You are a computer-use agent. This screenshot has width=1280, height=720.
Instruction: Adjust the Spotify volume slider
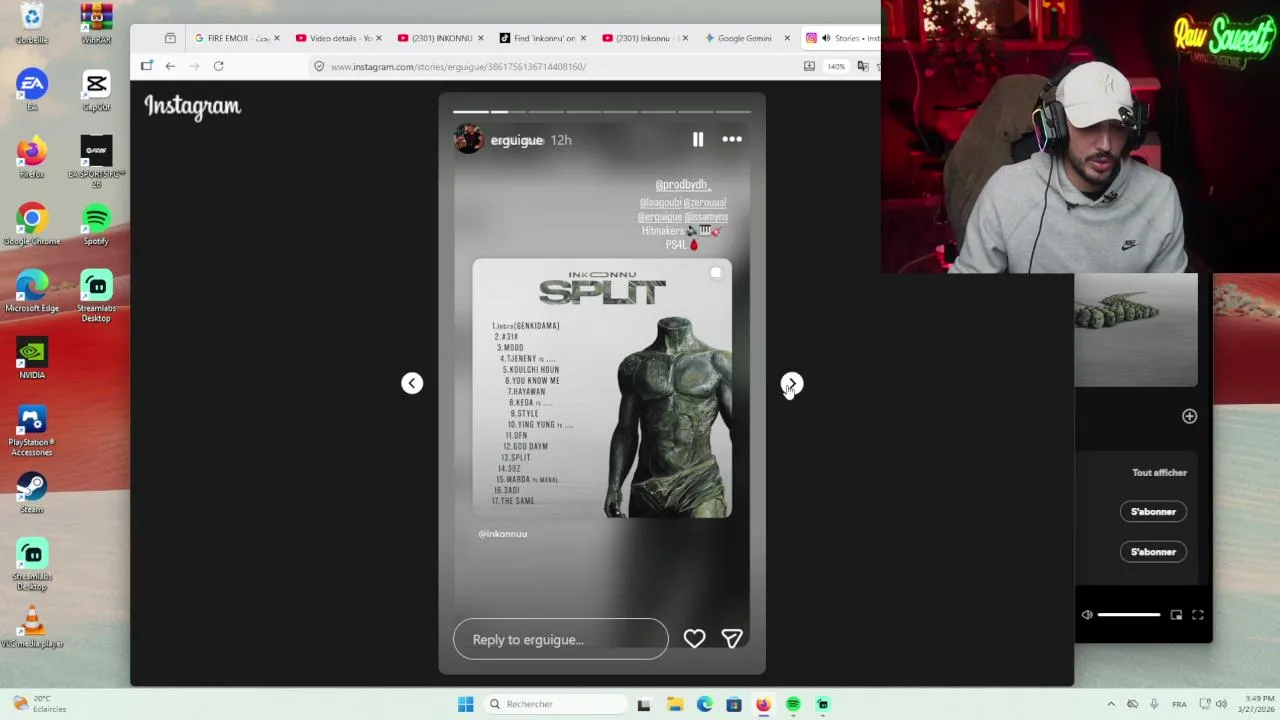(x=1129, y=615)
